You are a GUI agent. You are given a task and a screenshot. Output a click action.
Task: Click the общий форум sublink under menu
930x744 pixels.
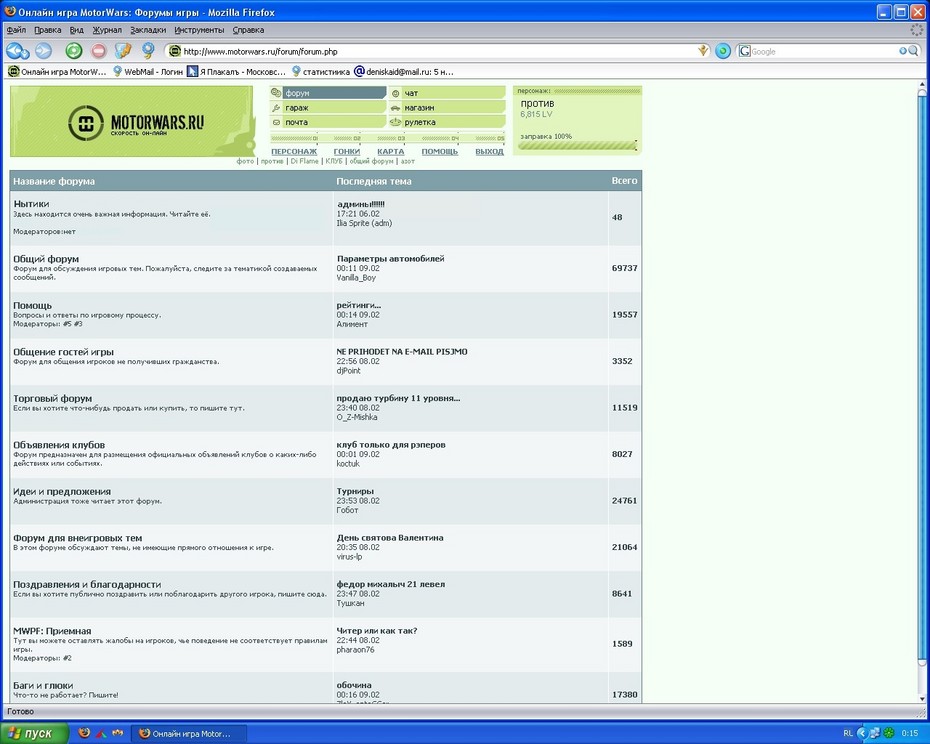(371, 161)
